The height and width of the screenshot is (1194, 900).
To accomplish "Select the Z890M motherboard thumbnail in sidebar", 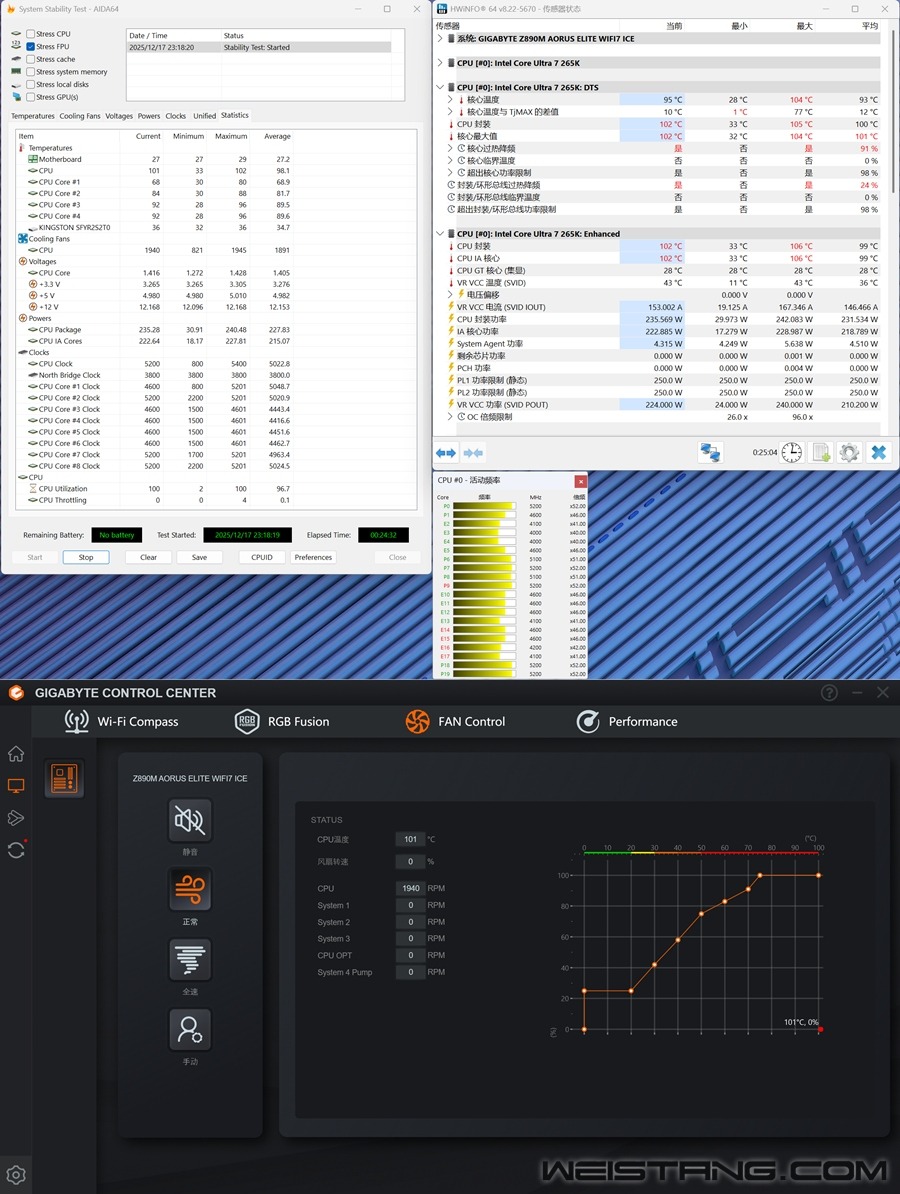I will 64,779.
